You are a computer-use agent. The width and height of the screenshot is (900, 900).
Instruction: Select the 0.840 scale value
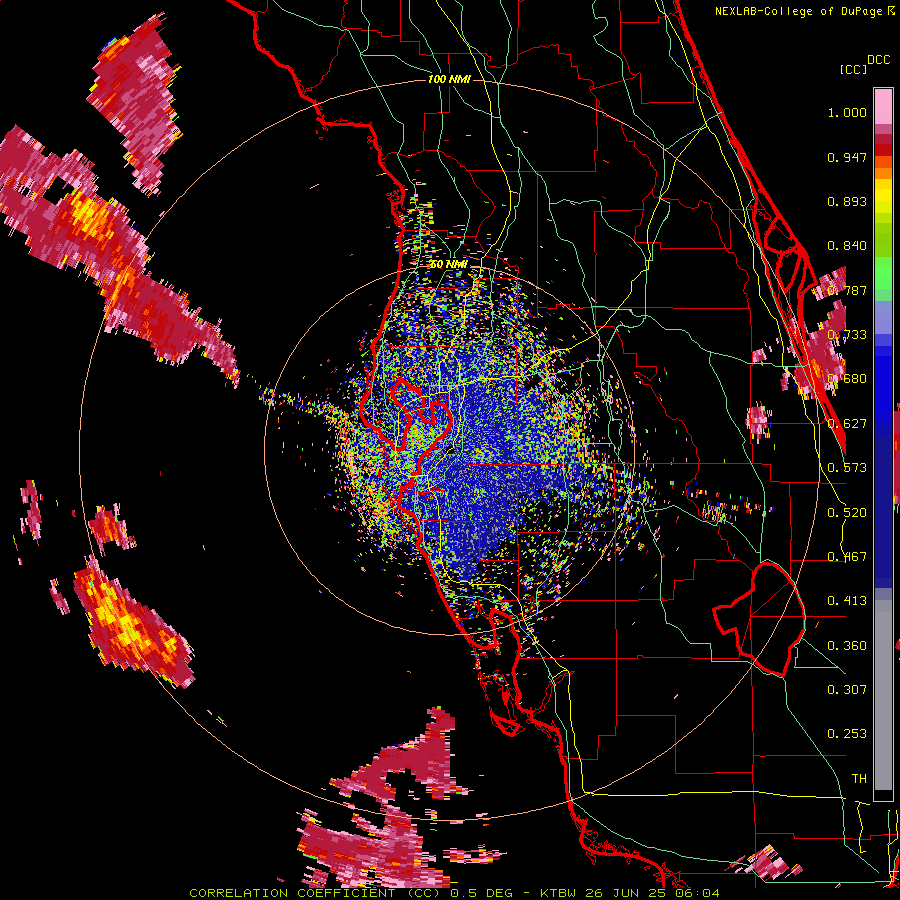click(847, 246)
